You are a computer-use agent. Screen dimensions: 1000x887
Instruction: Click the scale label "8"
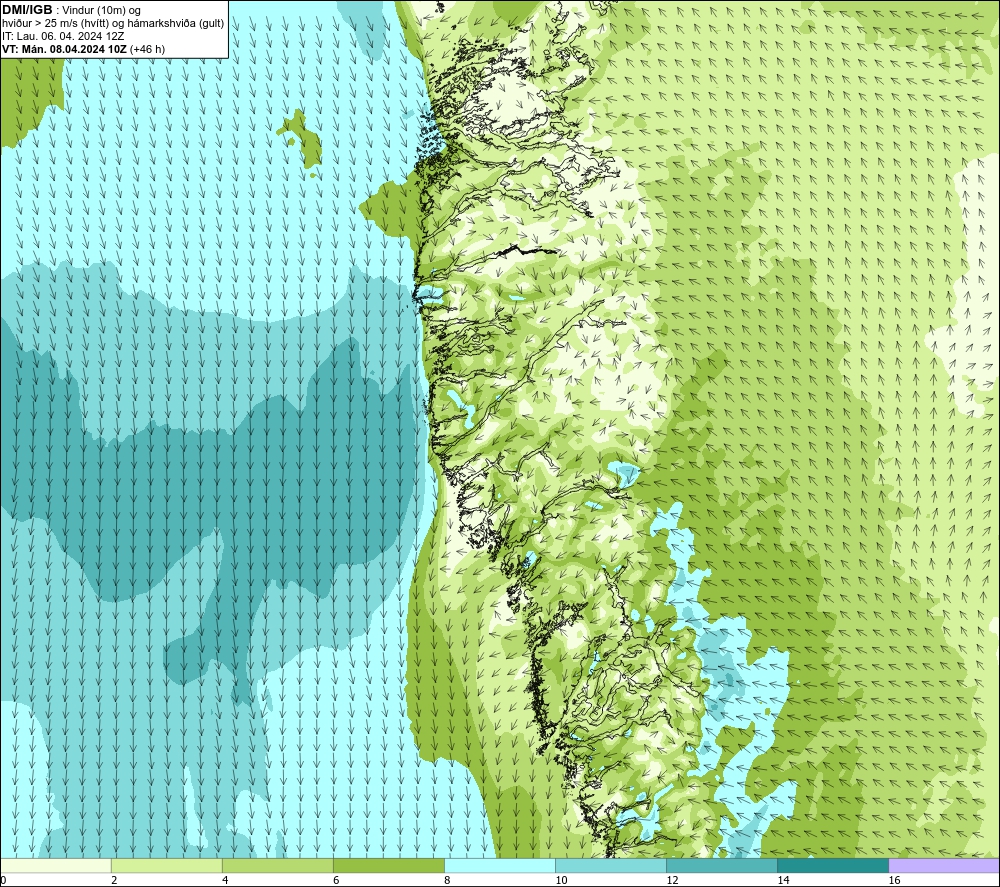coord(447,881)
